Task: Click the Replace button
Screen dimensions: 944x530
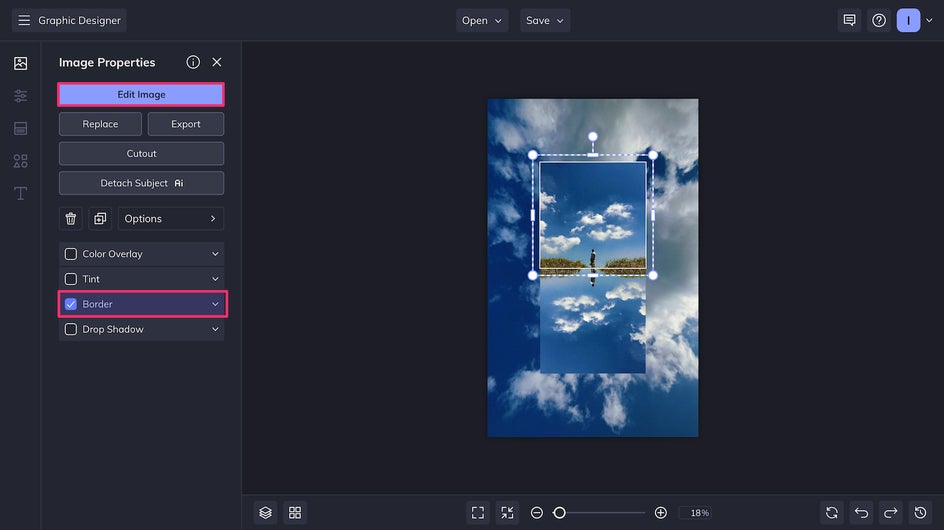Action: pos(100,124)
